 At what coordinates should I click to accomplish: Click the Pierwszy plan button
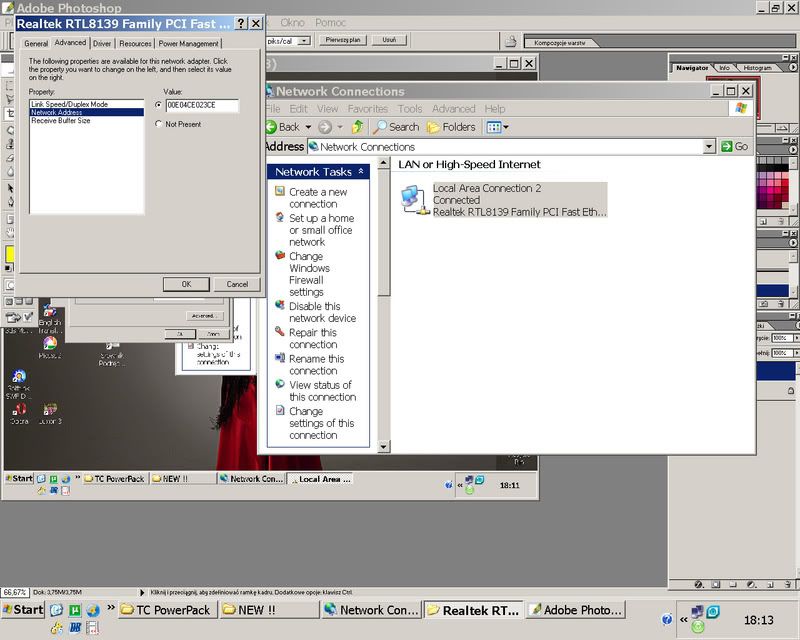click(x=342, y=40)
